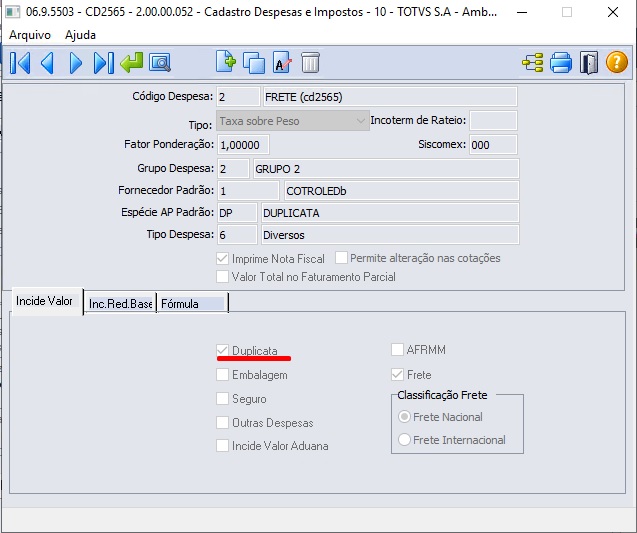Image resolution: width=637 pixels, height=533 pixels.
Task: Click the Fornecedor Padrão code field
Action: (x=248, y=191)
